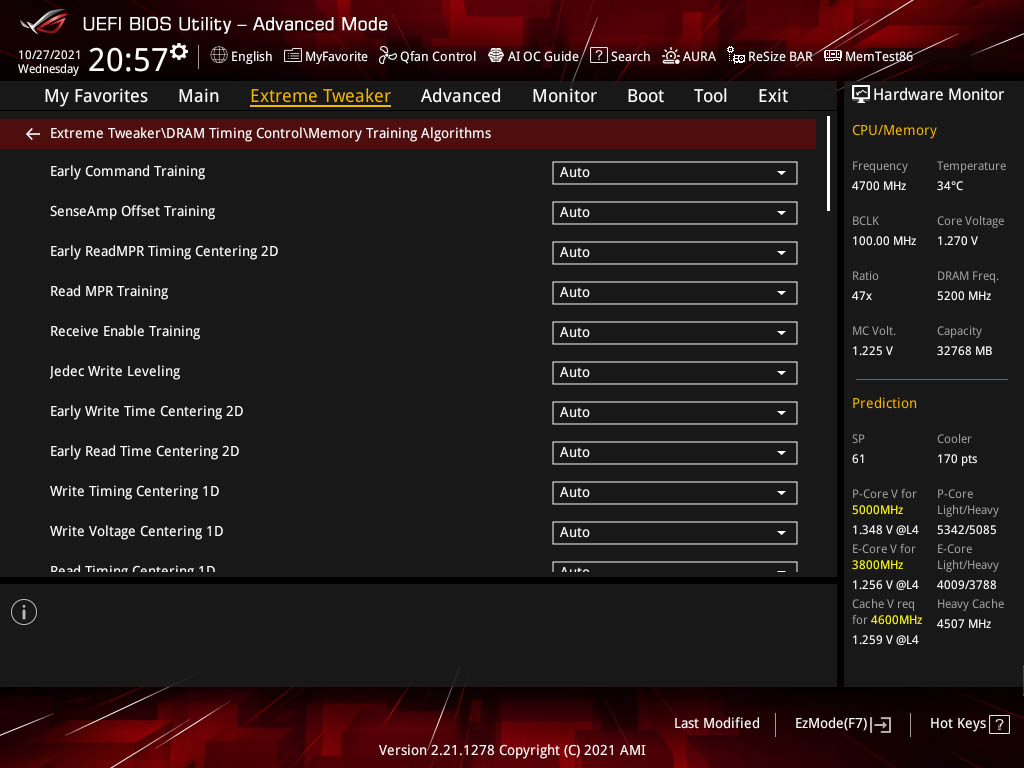The width and height of the screenshot is (1024, 768).
Task: Click the 1.270 V Core Voltage value
Action: click(x=957, y=241)
